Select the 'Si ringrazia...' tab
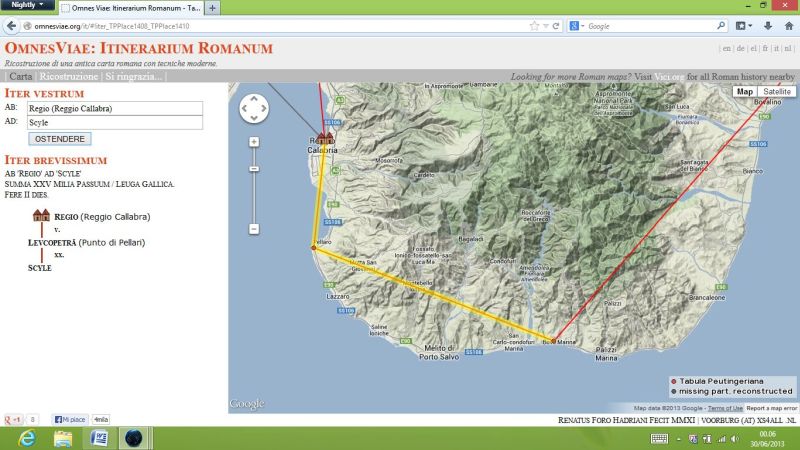Image resolution: width=800 pixels, height=450 pixels. coord(135,76)
